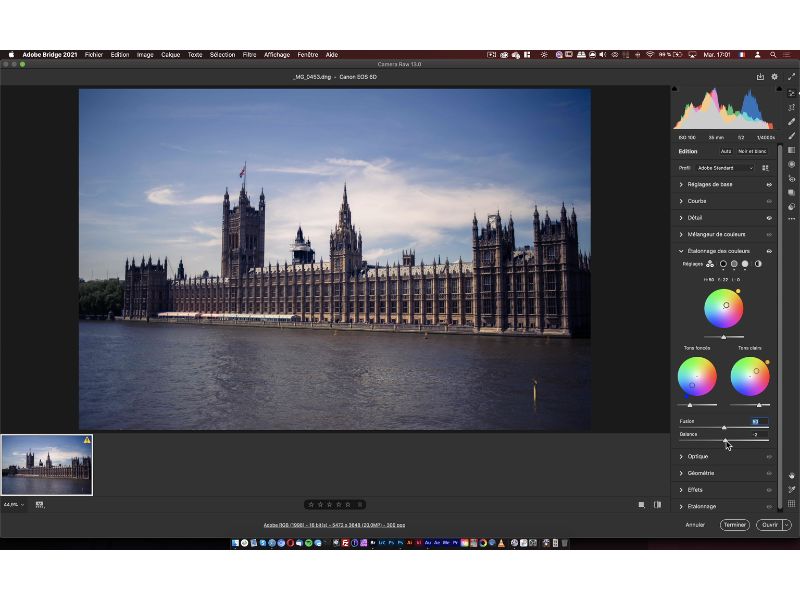
Task: Open the Graduated Filter tool
Action: coord(791,150)
